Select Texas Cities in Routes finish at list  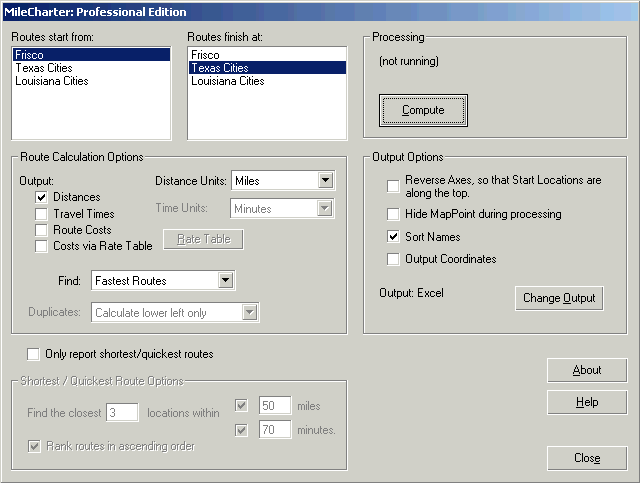click(x=267, y=68)
